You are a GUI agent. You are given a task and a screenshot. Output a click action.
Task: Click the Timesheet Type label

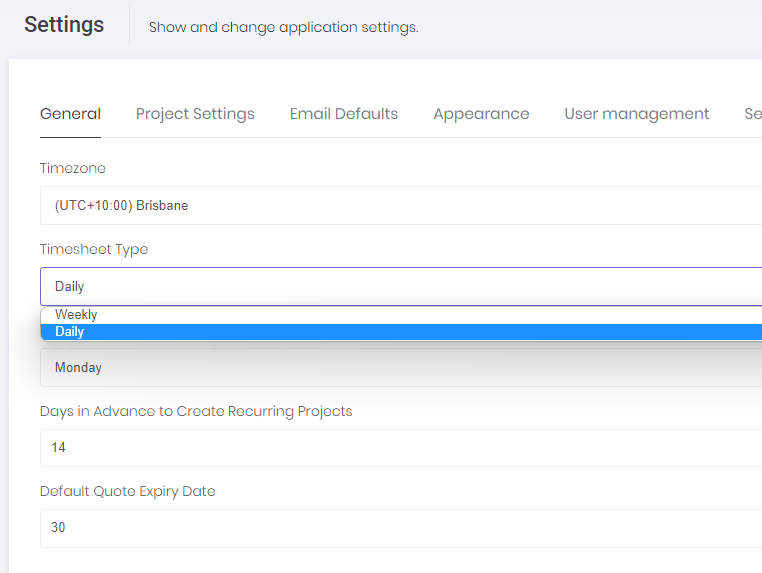click(94, 249)
